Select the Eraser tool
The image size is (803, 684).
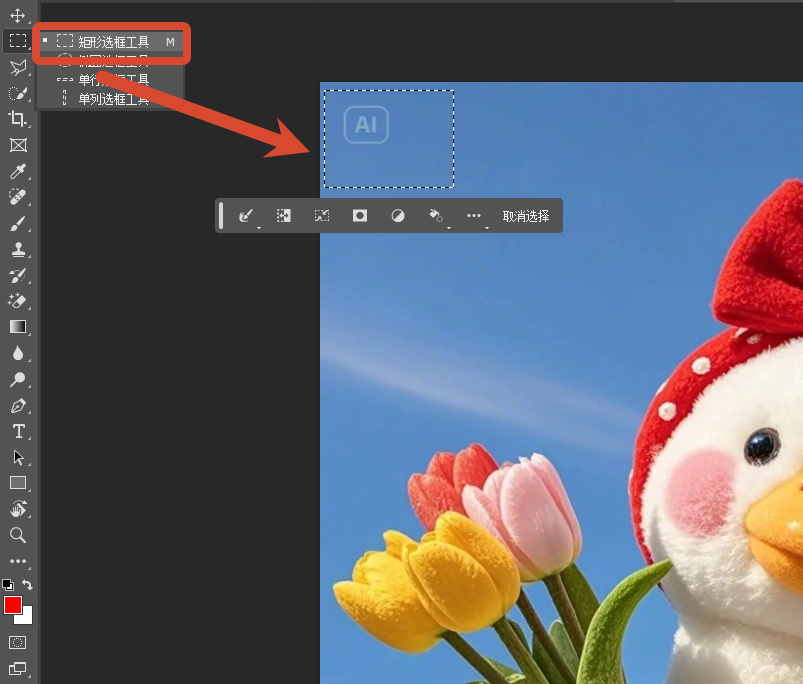pyautogui.click(x=18, y=301)
